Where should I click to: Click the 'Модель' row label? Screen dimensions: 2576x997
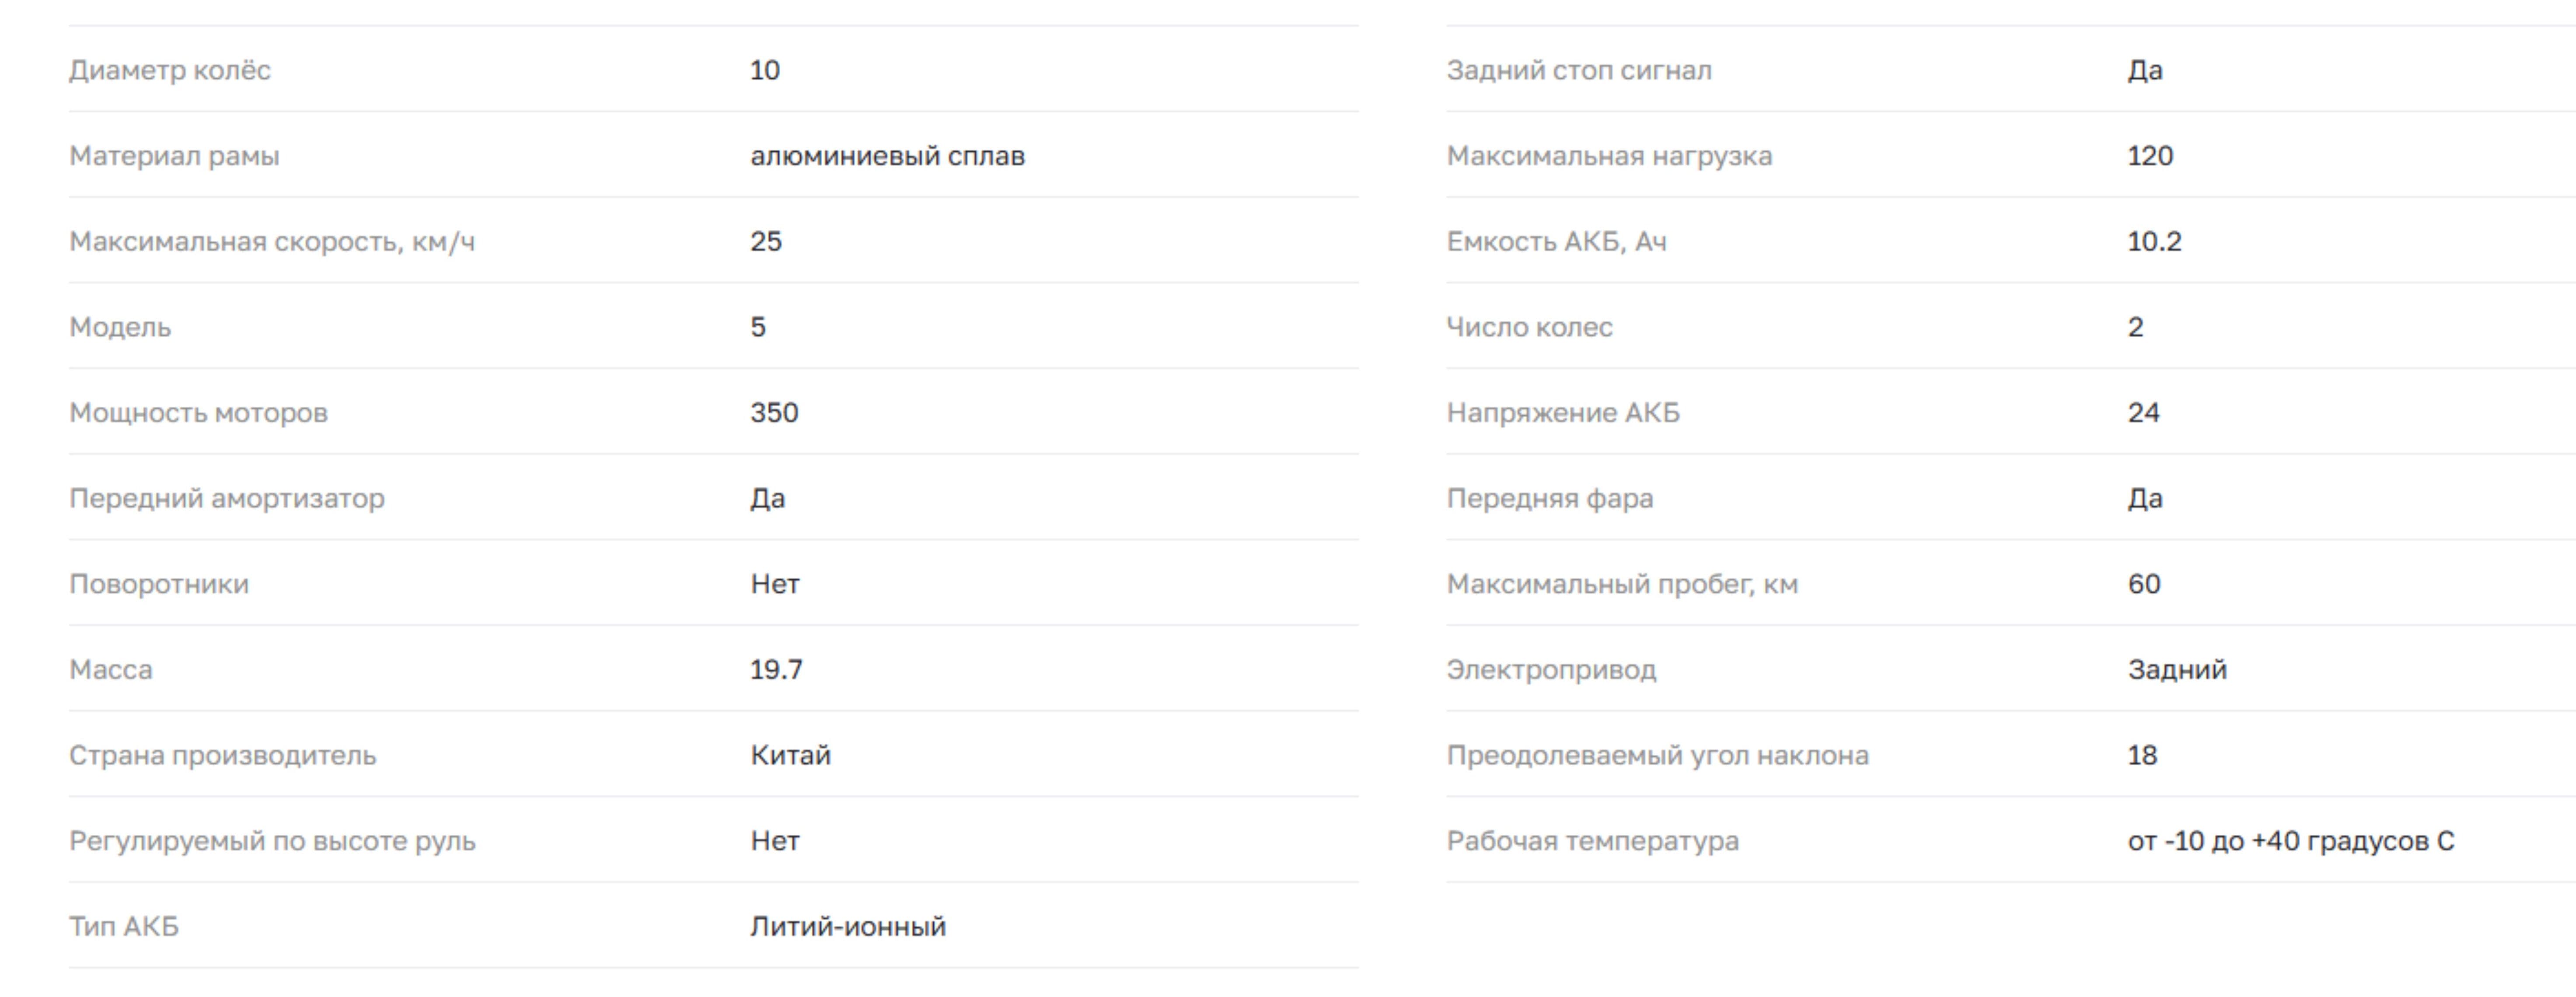coord(120,327)
